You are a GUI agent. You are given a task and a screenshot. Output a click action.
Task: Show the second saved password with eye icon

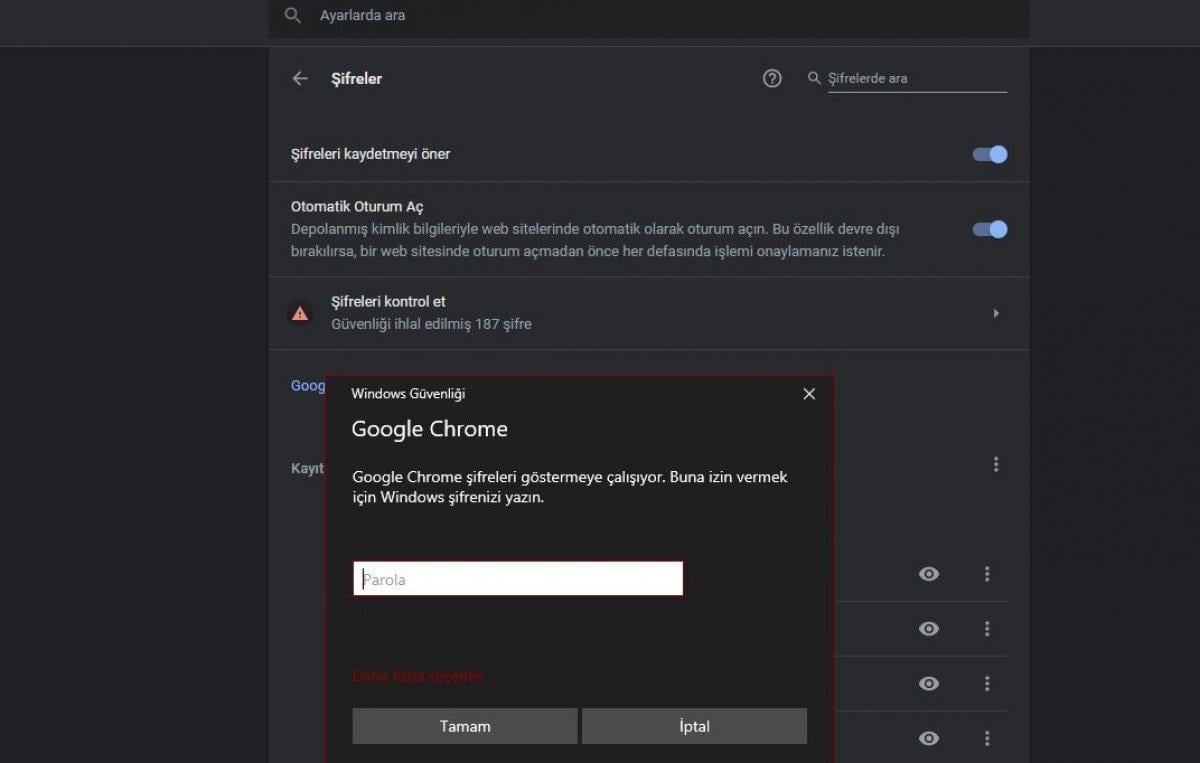click(929, 629)
